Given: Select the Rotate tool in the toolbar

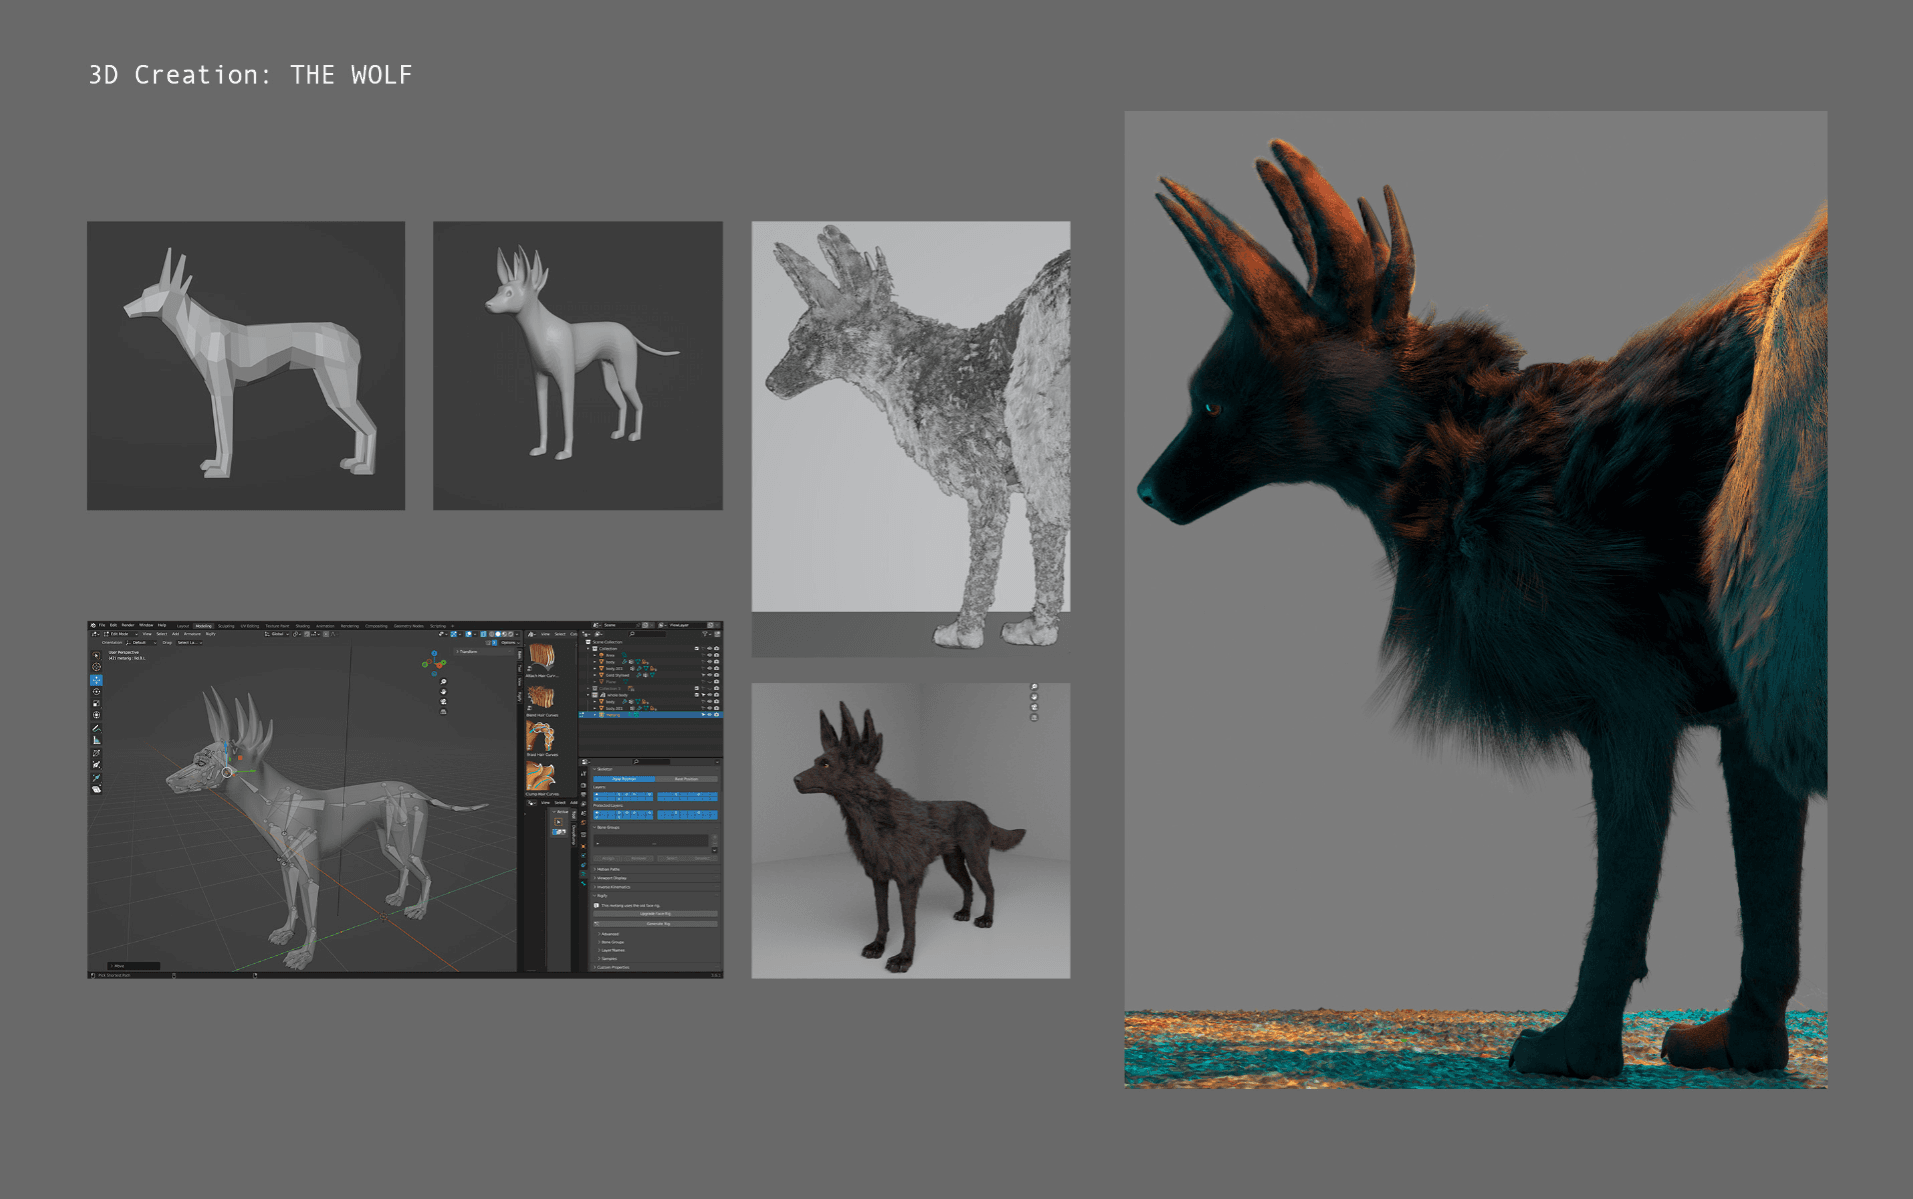Looking at the screenshot, I should tap(96, 692).
